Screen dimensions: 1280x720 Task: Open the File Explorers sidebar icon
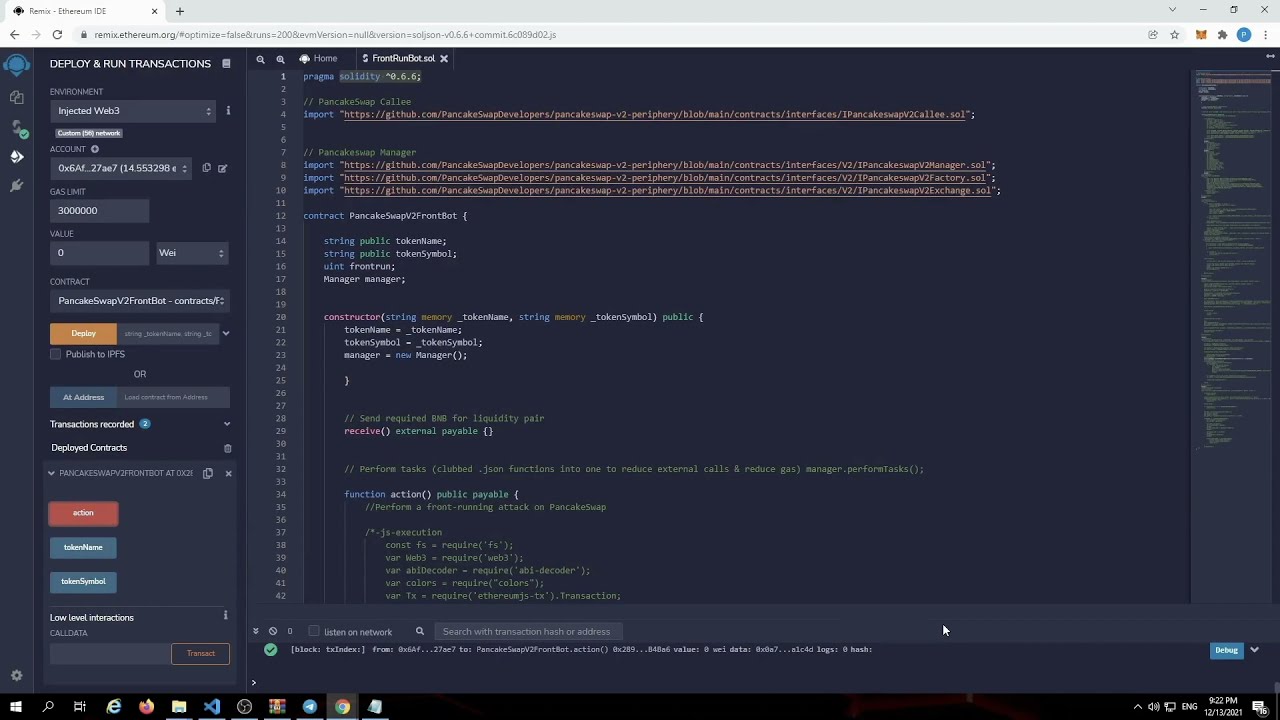click(x=16, y=97)
